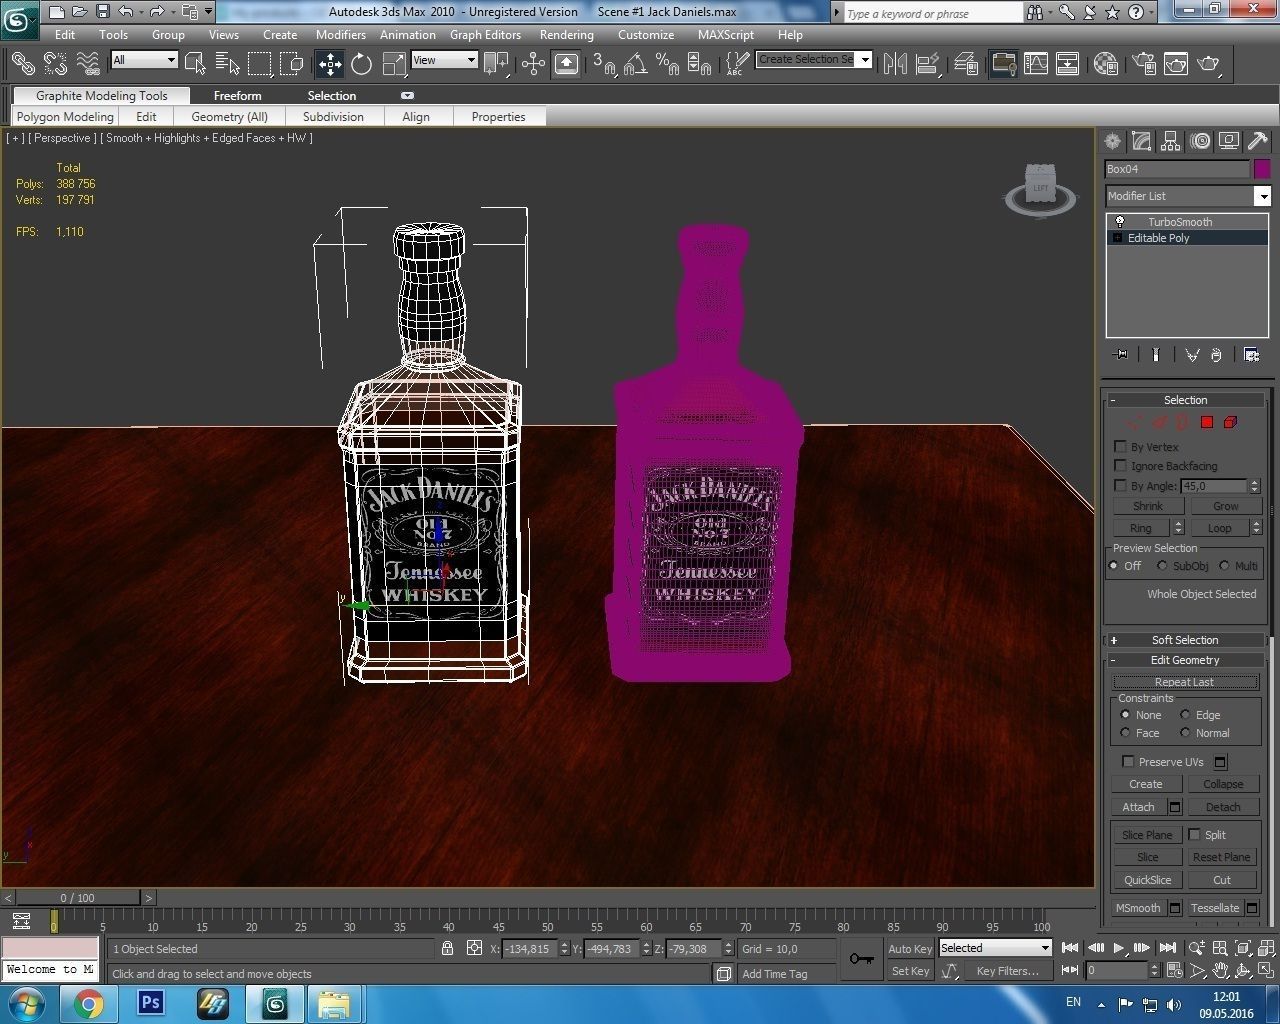Enable the By Vertex checkbox
The image size is (1280, 1024).
(x=1120, y=447)
